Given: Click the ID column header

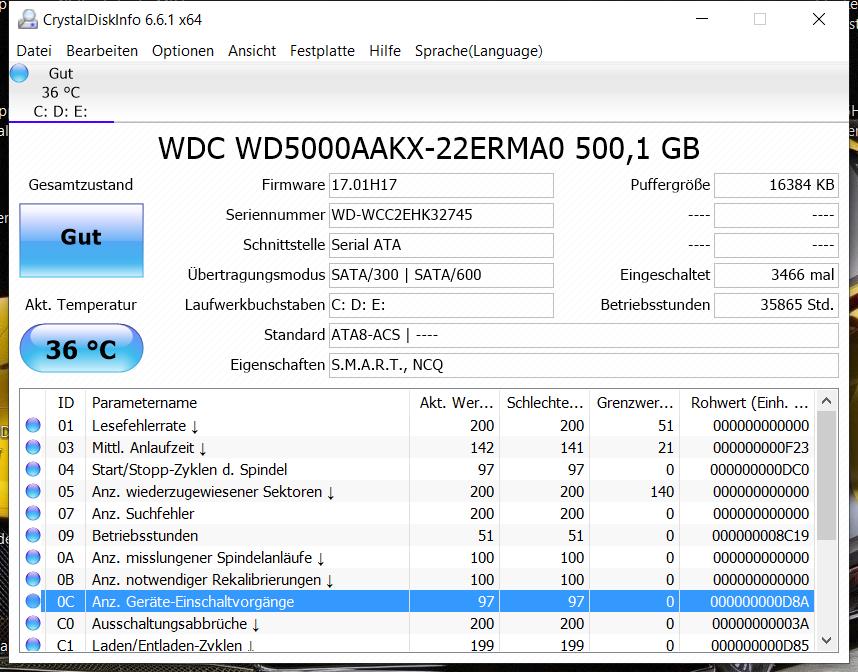Looking at the screenshot, I should point(66,403).
